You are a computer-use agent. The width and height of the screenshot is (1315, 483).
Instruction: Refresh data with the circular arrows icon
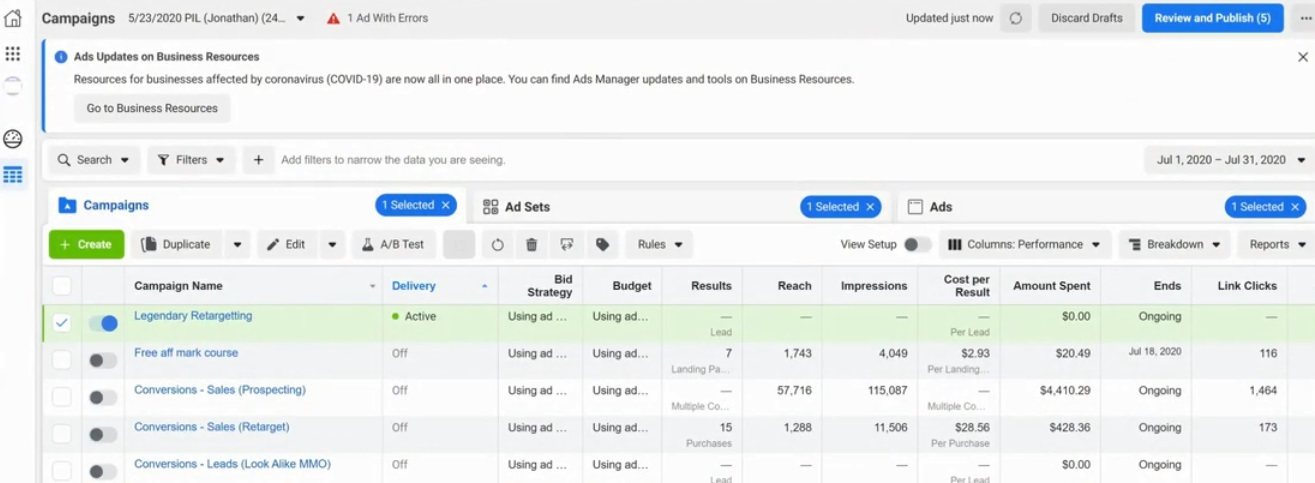pos(1016,18)
